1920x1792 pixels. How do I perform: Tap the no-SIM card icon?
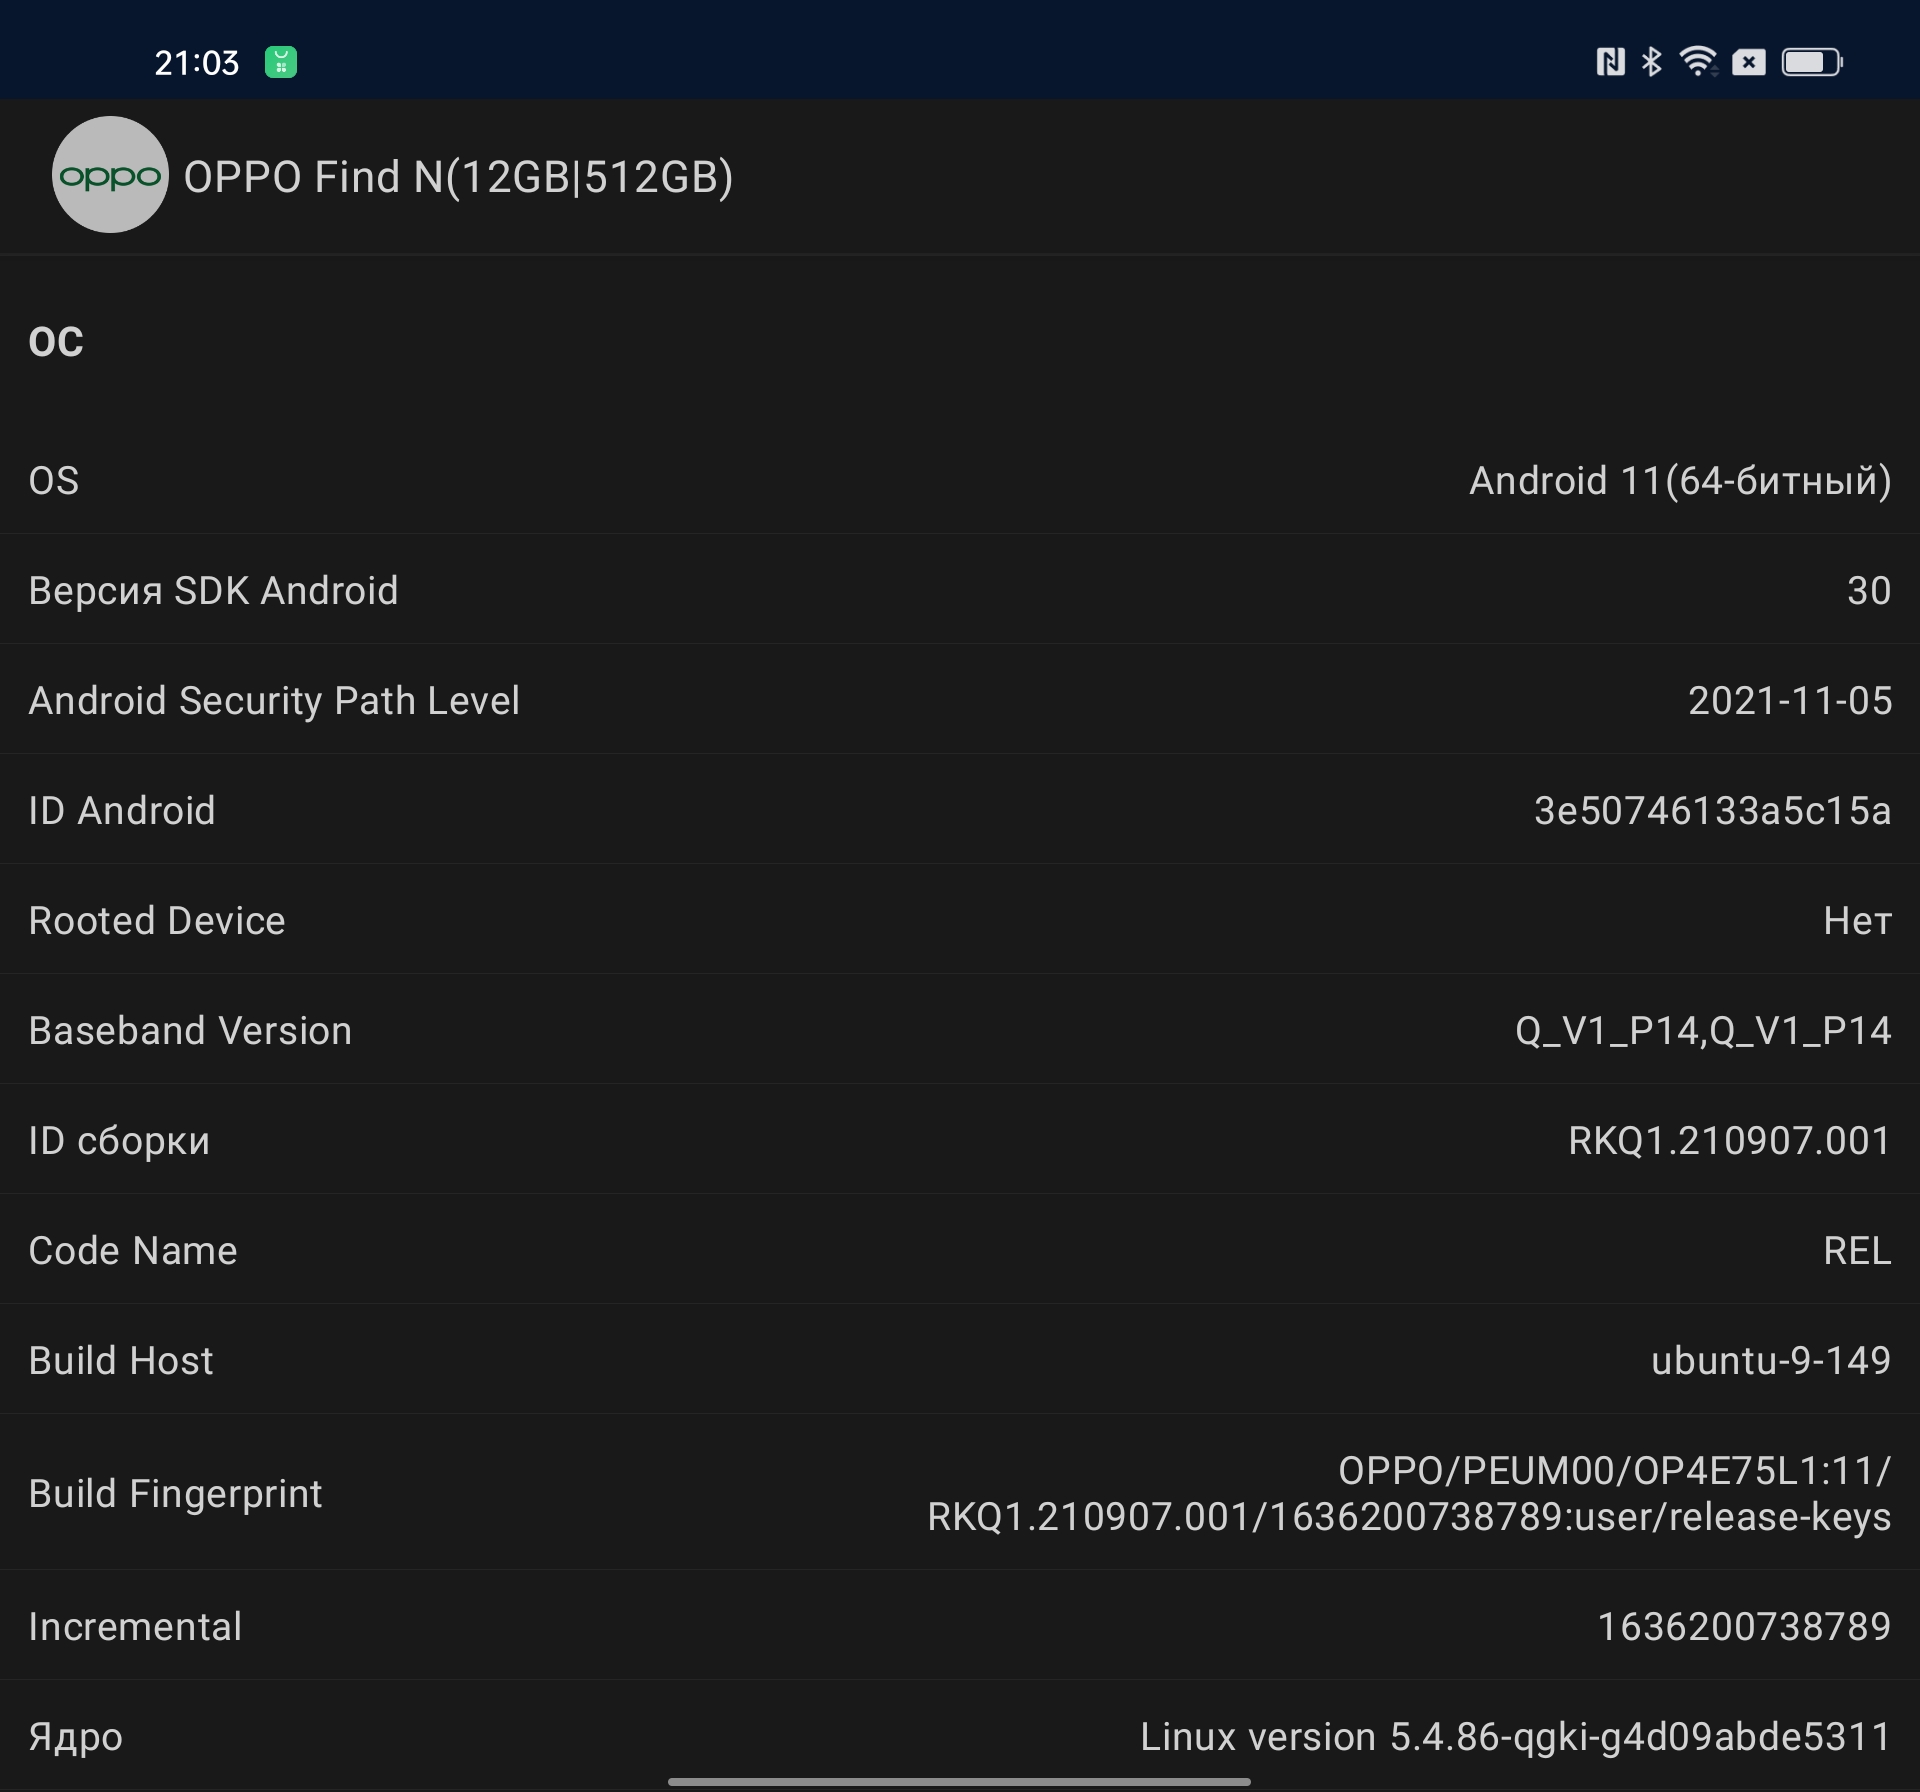[1748, 62]
